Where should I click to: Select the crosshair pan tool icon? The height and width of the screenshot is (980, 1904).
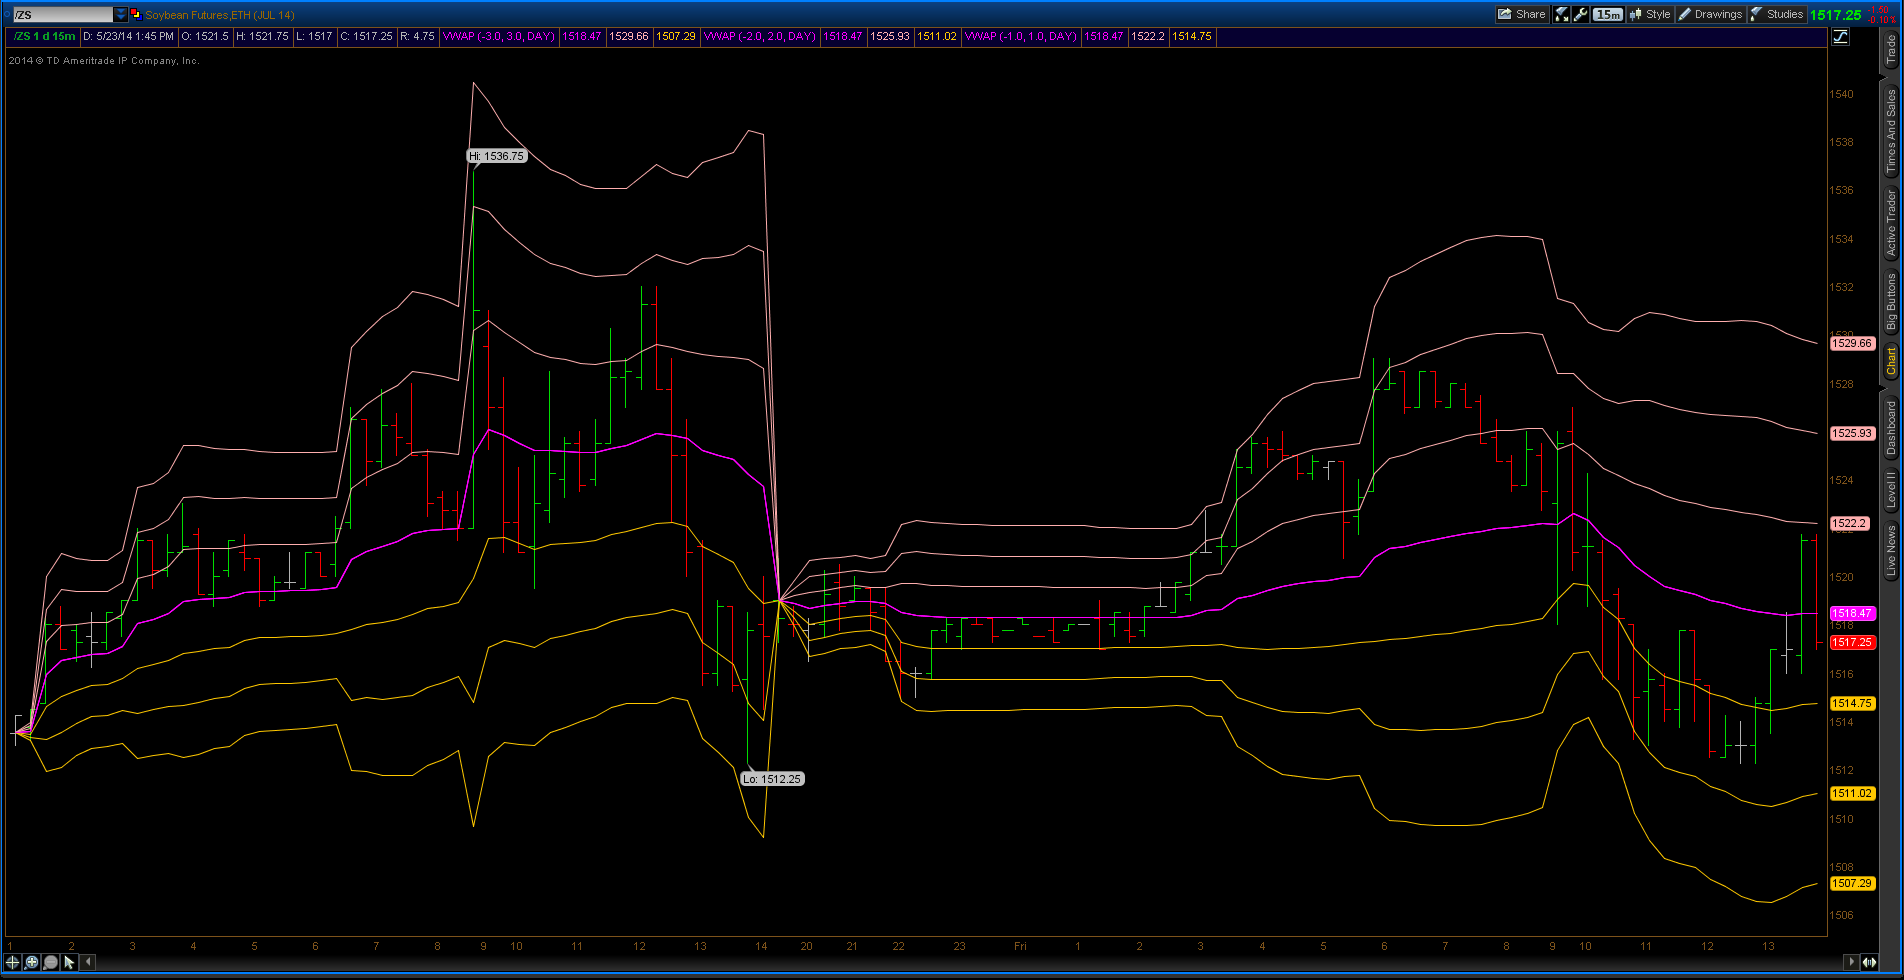click(13, 962)
